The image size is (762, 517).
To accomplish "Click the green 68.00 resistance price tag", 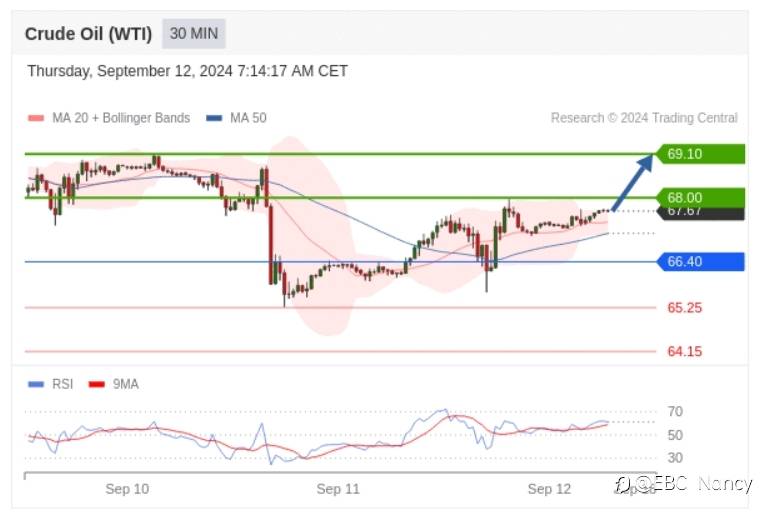I will 700,197.
